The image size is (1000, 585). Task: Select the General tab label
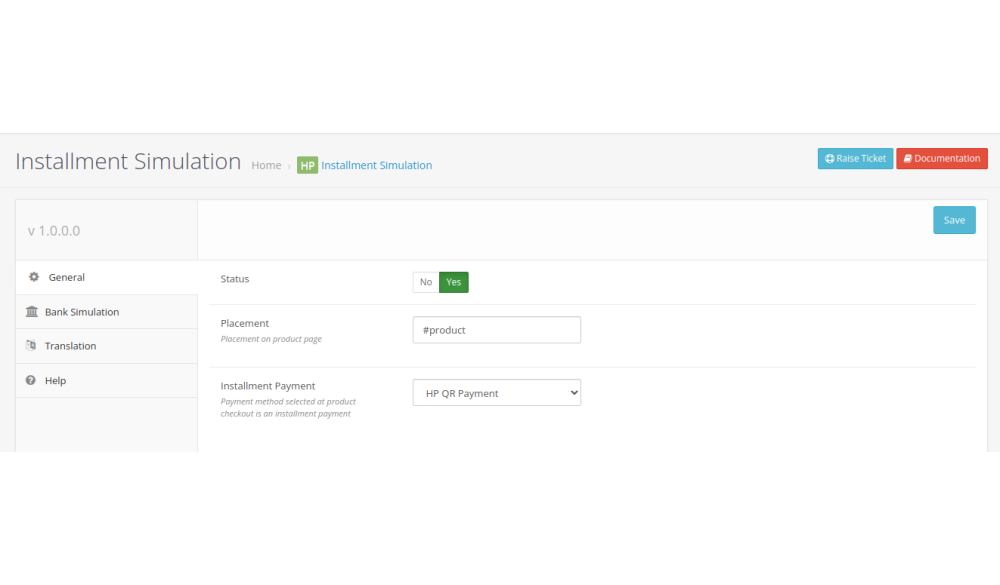(67, 277)
